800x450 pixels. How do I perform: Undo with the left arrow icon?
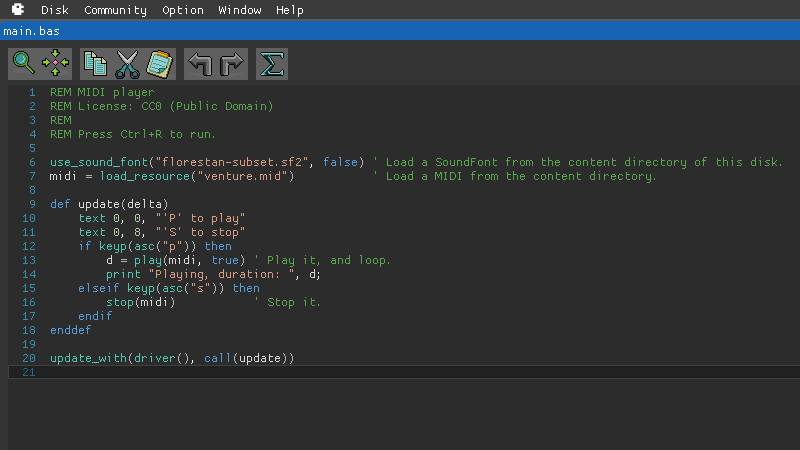pyautogui.click(x=200, y=65)
